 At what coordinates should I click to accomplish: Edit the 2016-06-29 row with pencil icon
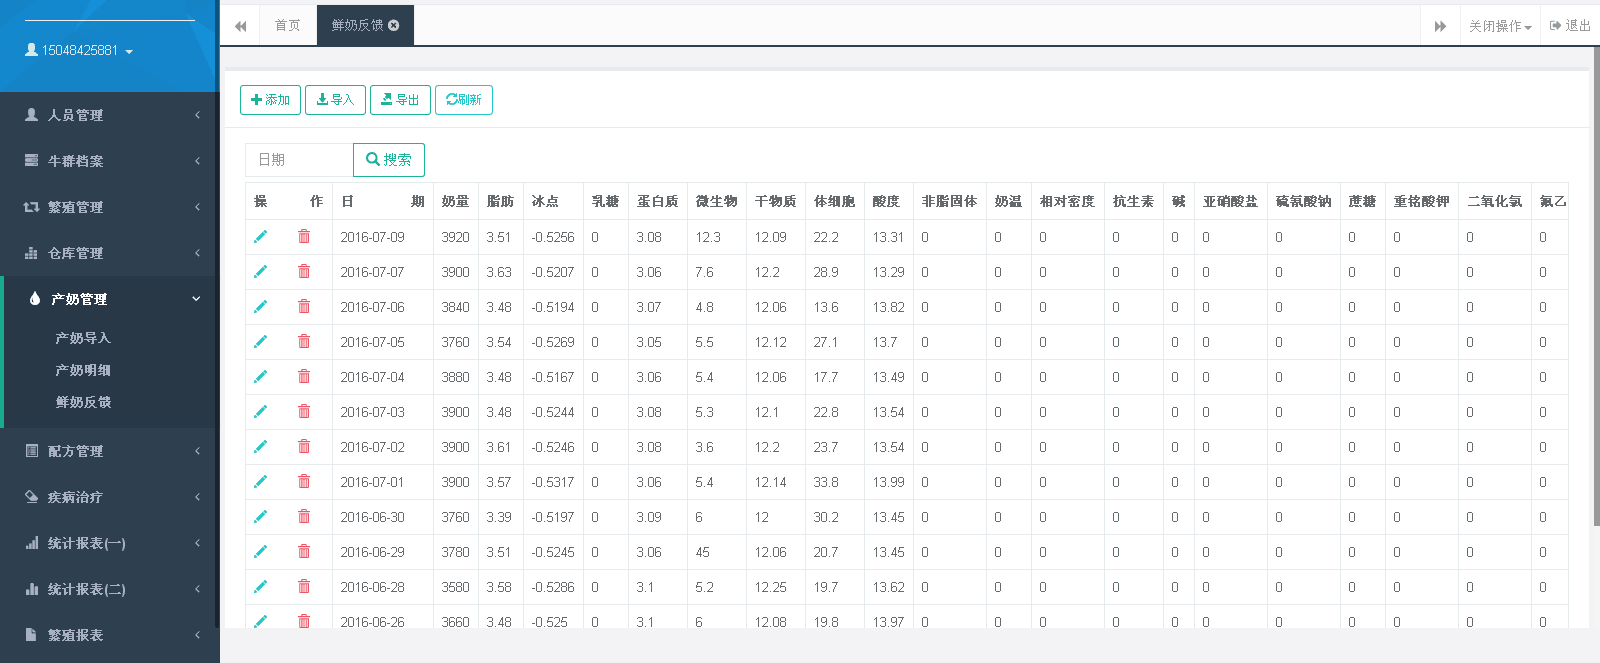(x=260, y=552)
